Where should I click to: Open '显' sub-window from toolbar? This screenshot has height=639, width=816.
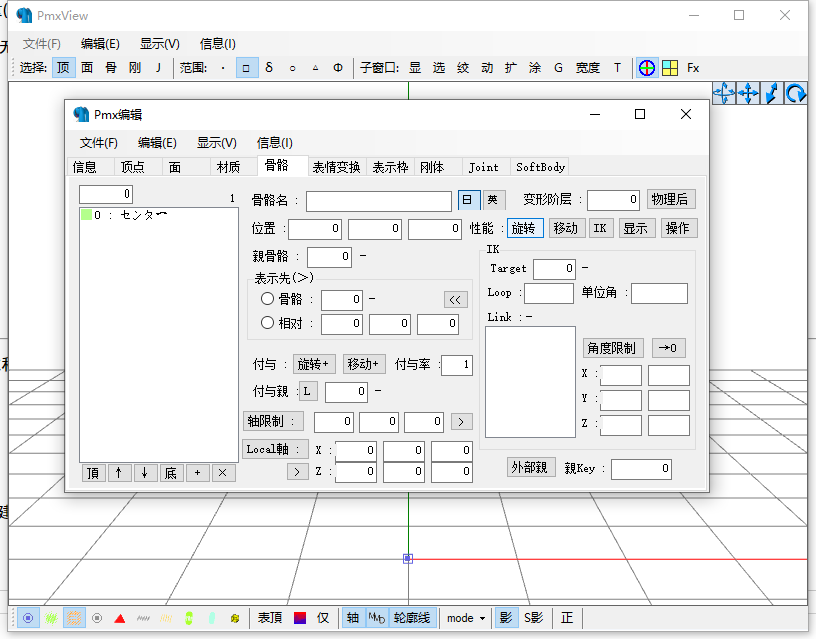(x=415, y=68)
